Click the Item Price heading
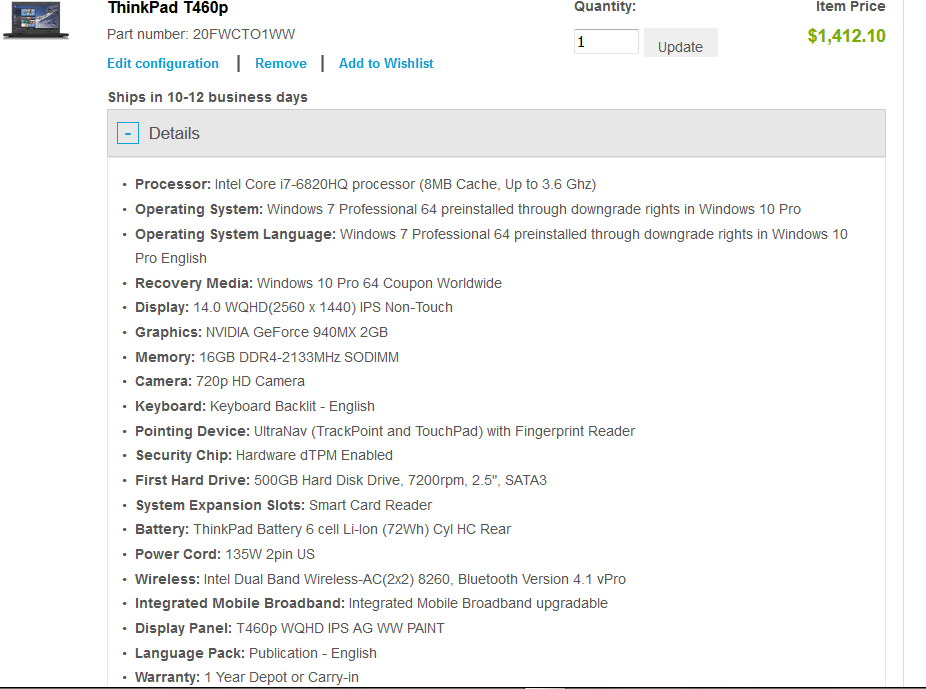 pos(850,6)
